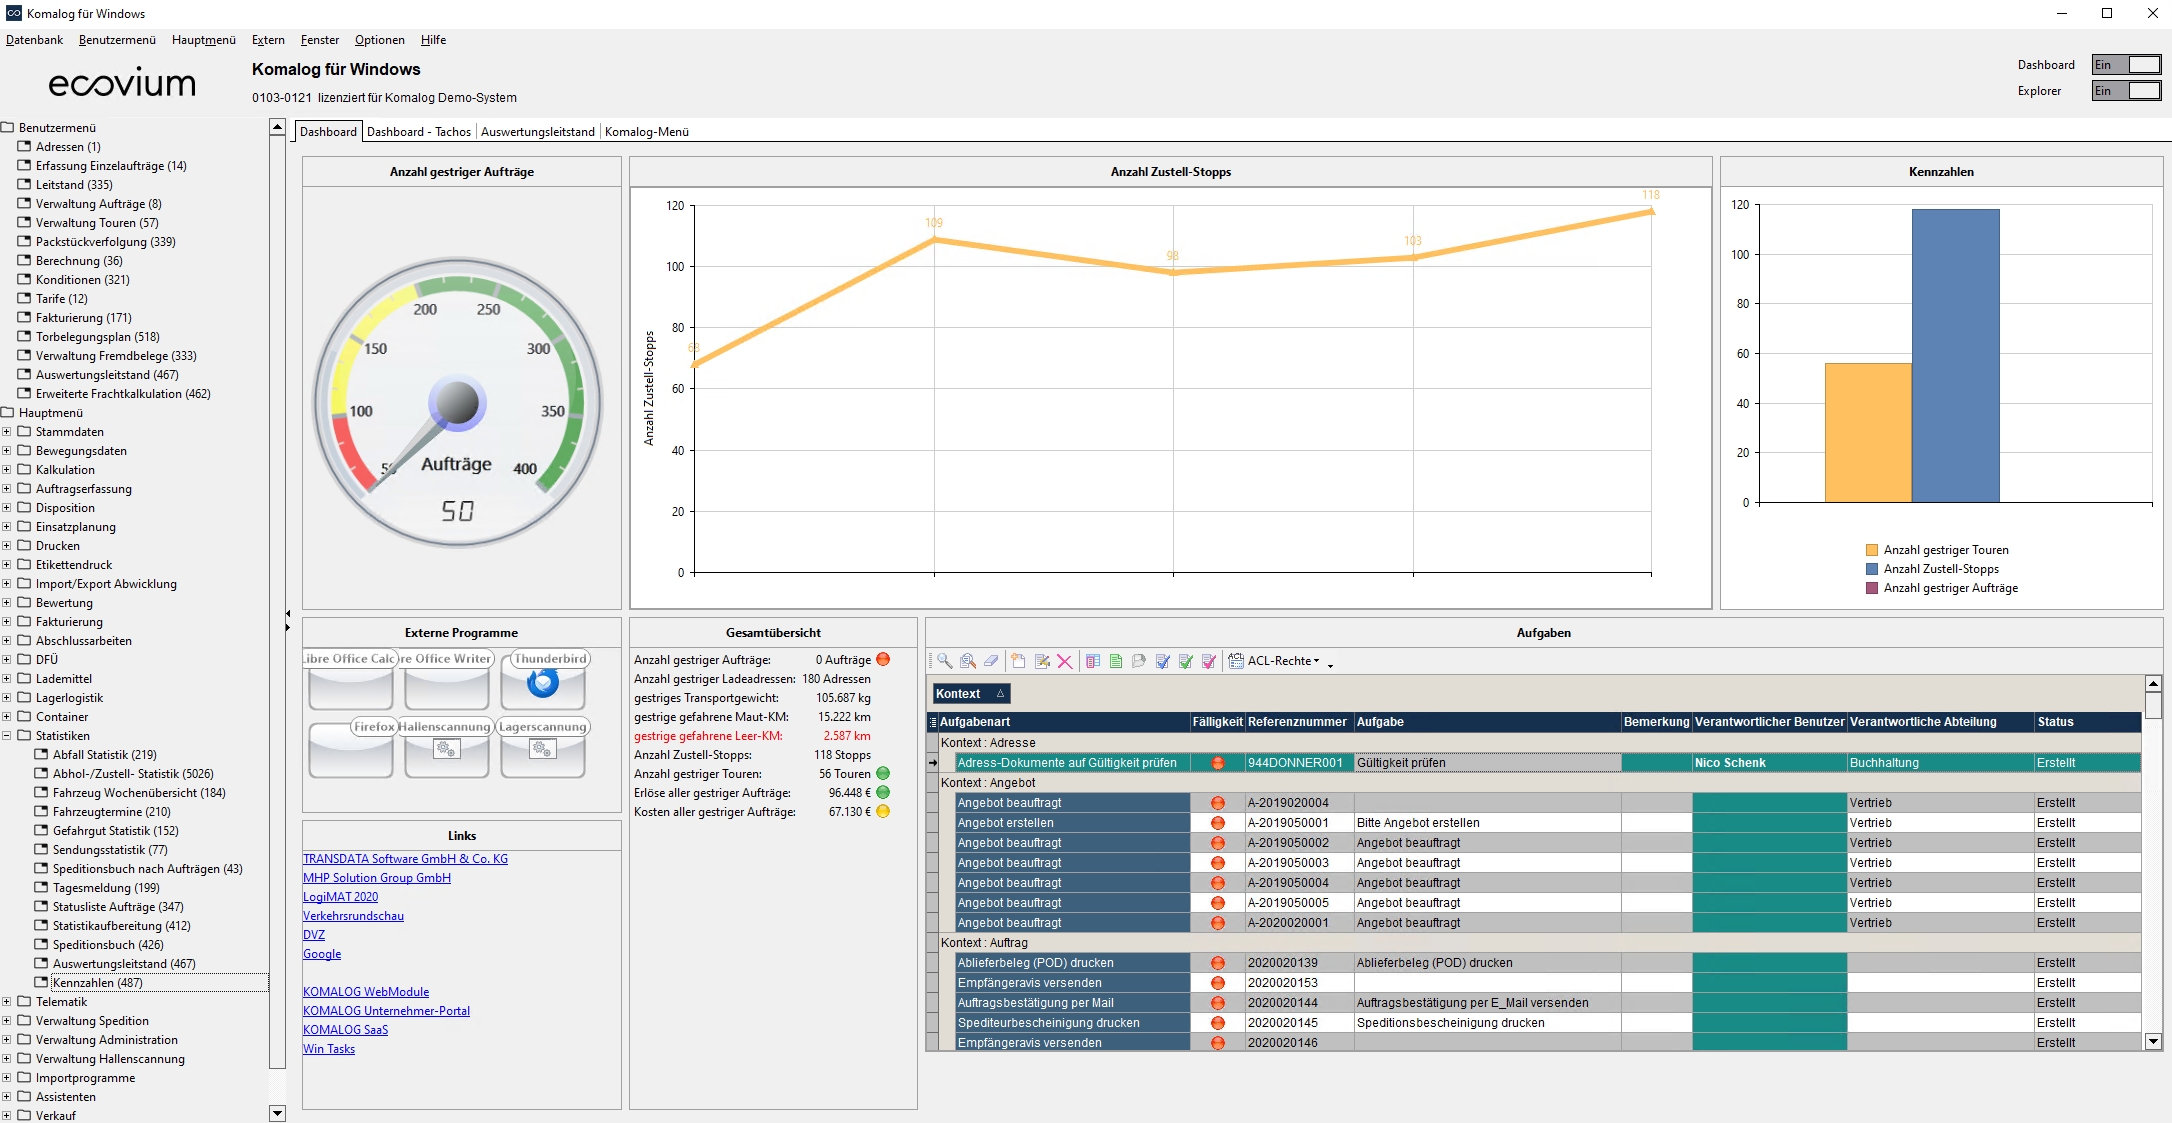Click the eraser icon in Aufgaben toolbar
Viewport: 2172px width, 1123px height.
pos(991,661)
